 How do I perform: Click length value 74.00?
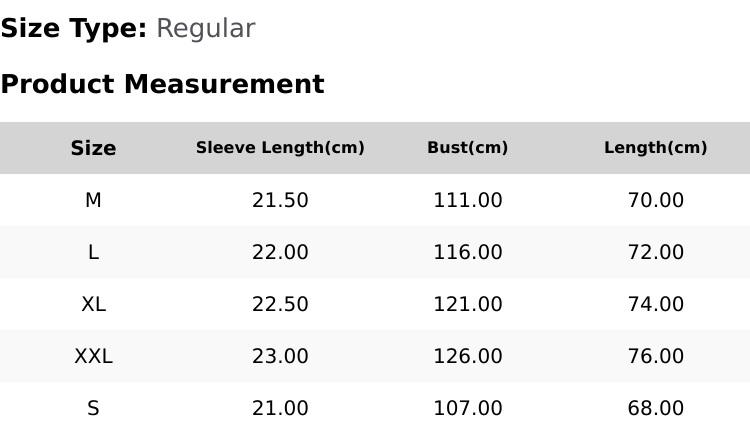point(656,304)
